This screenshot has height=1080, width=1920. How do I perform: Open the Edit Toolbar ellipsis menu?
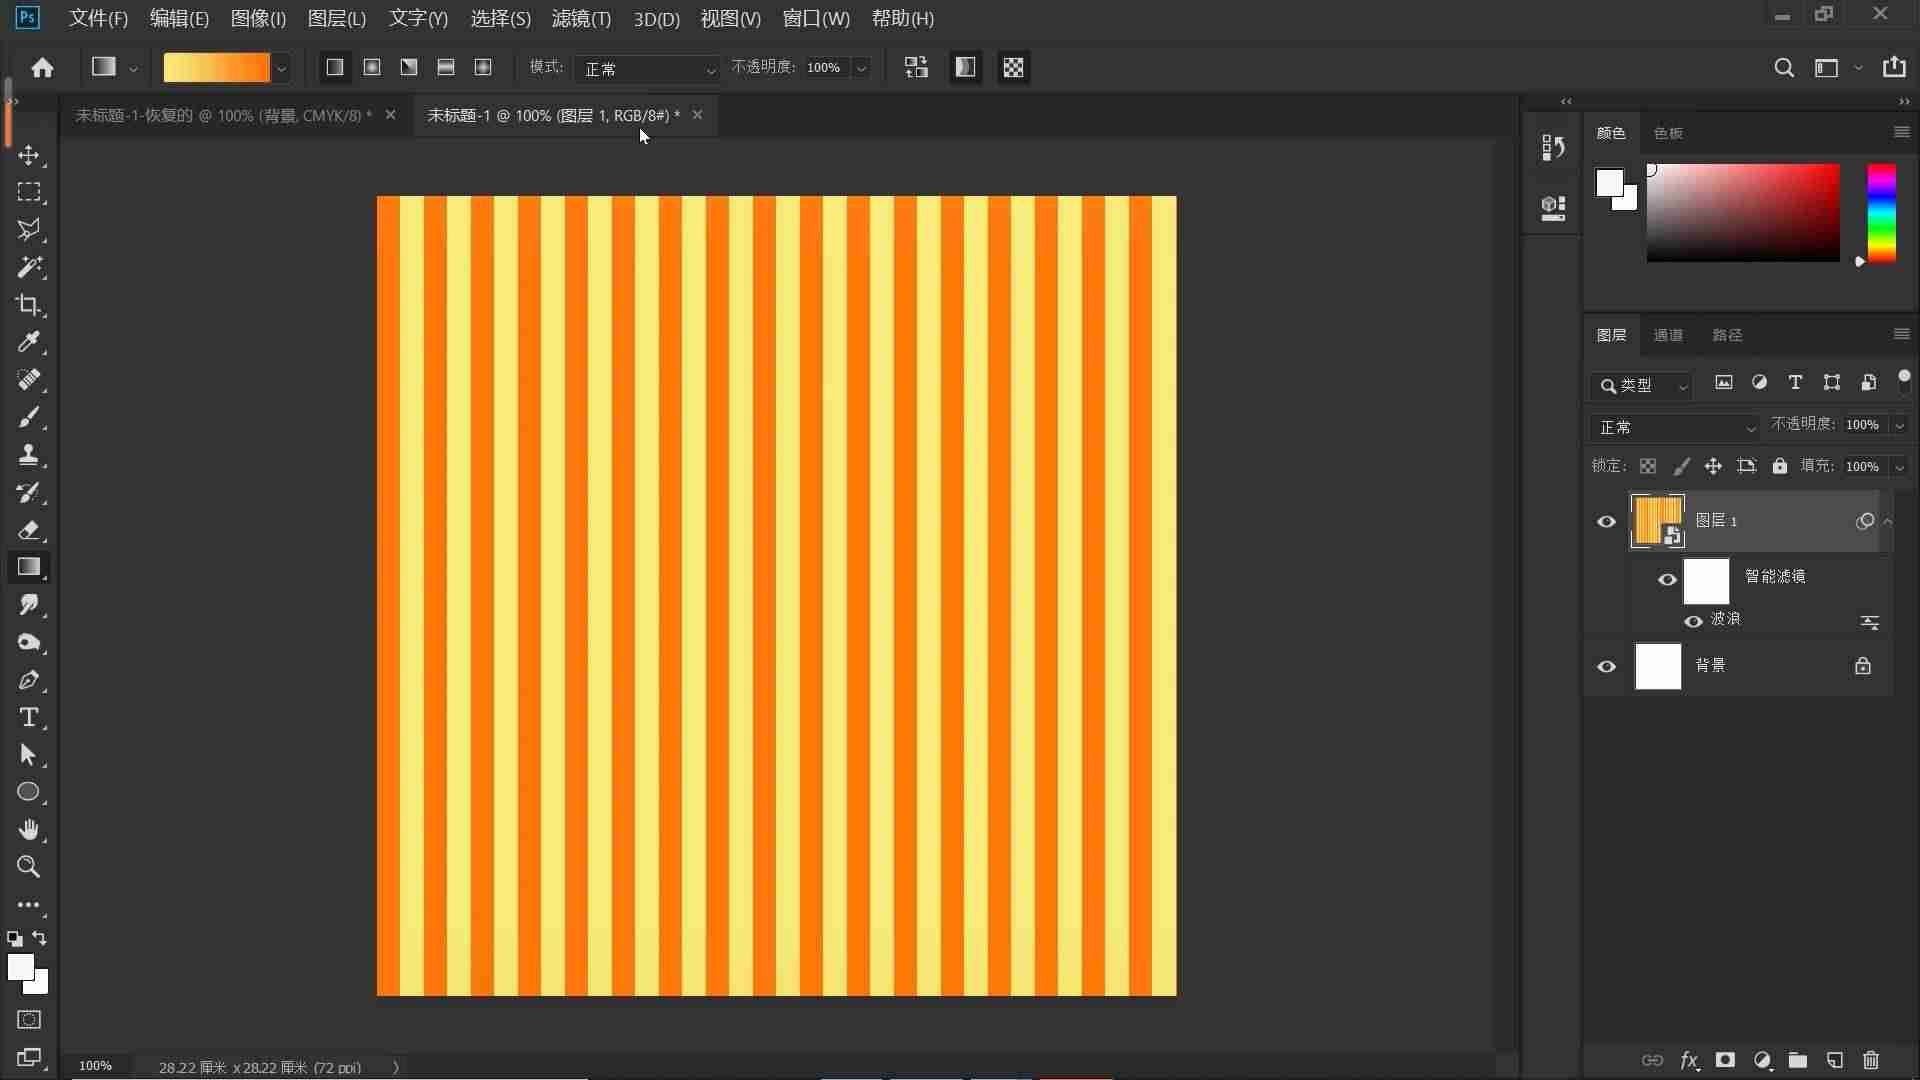(29, 905)
